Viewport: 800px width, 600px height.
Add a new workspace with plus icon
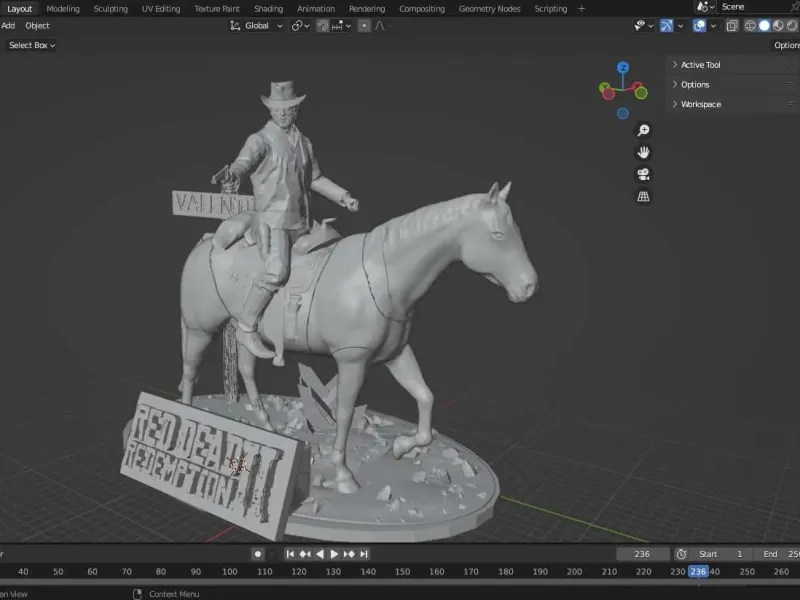(x=581, y=9)
